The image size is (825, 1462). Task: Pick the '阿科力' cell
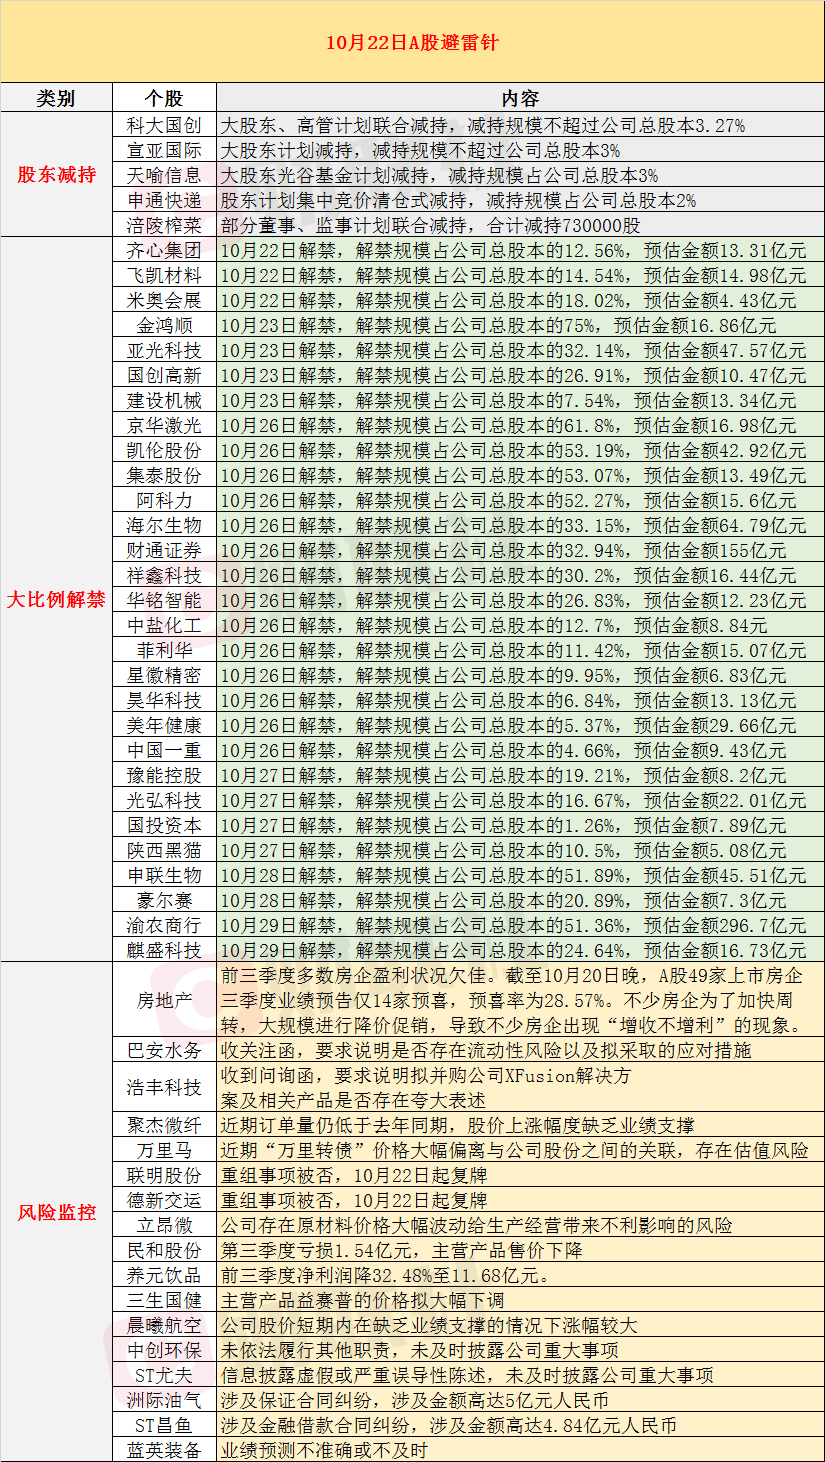pos(164,500)
